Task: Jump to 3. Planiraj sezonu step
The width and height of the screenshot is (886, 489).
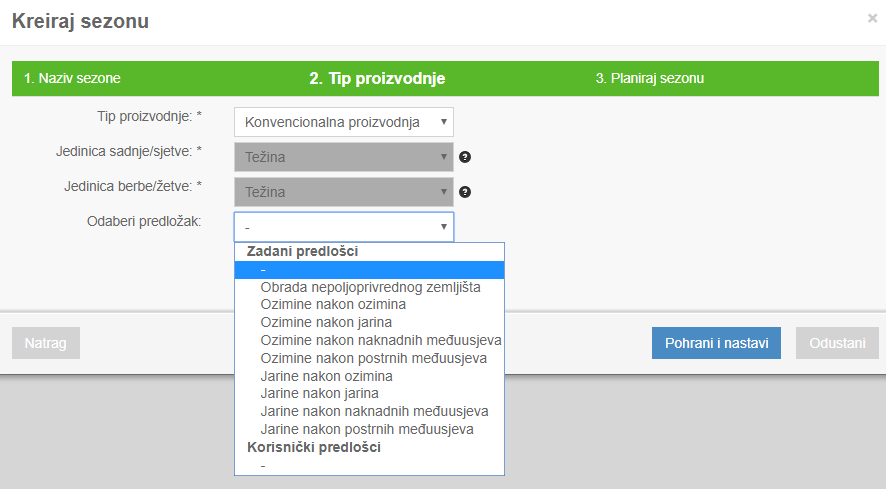Action: click(650, 78)
